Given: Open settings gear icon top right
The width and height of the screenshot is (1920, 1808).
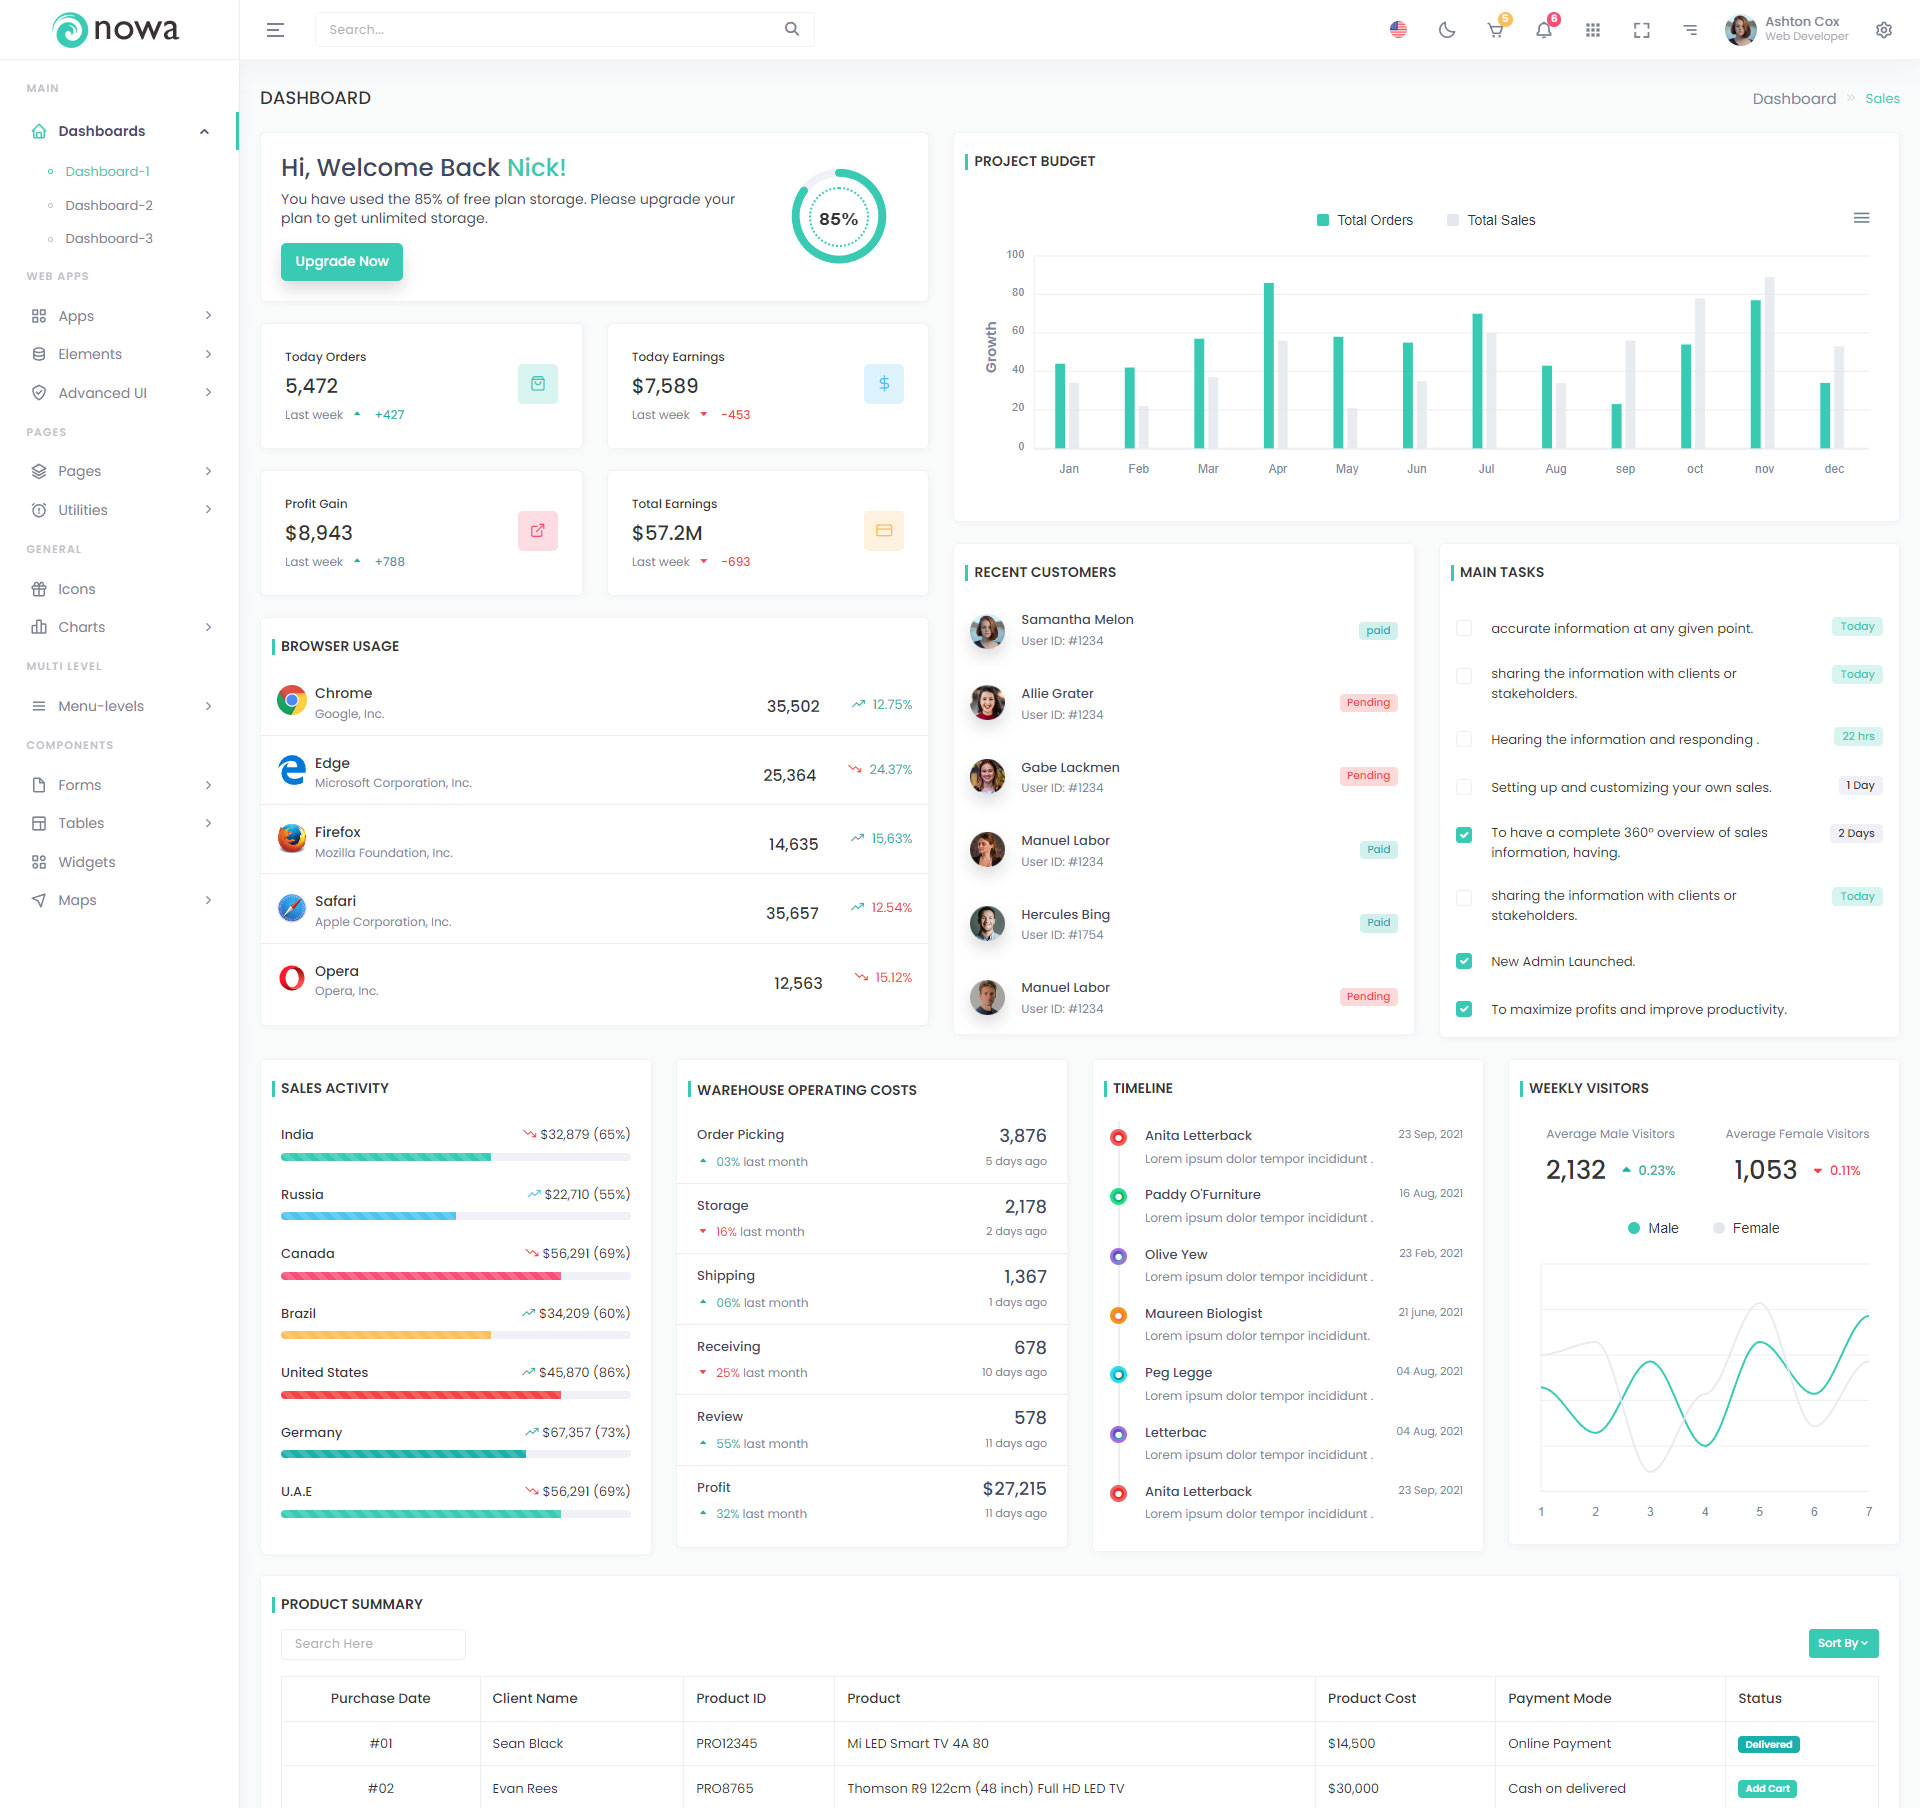Looking at the screenshot, I should click(1883, 30).
